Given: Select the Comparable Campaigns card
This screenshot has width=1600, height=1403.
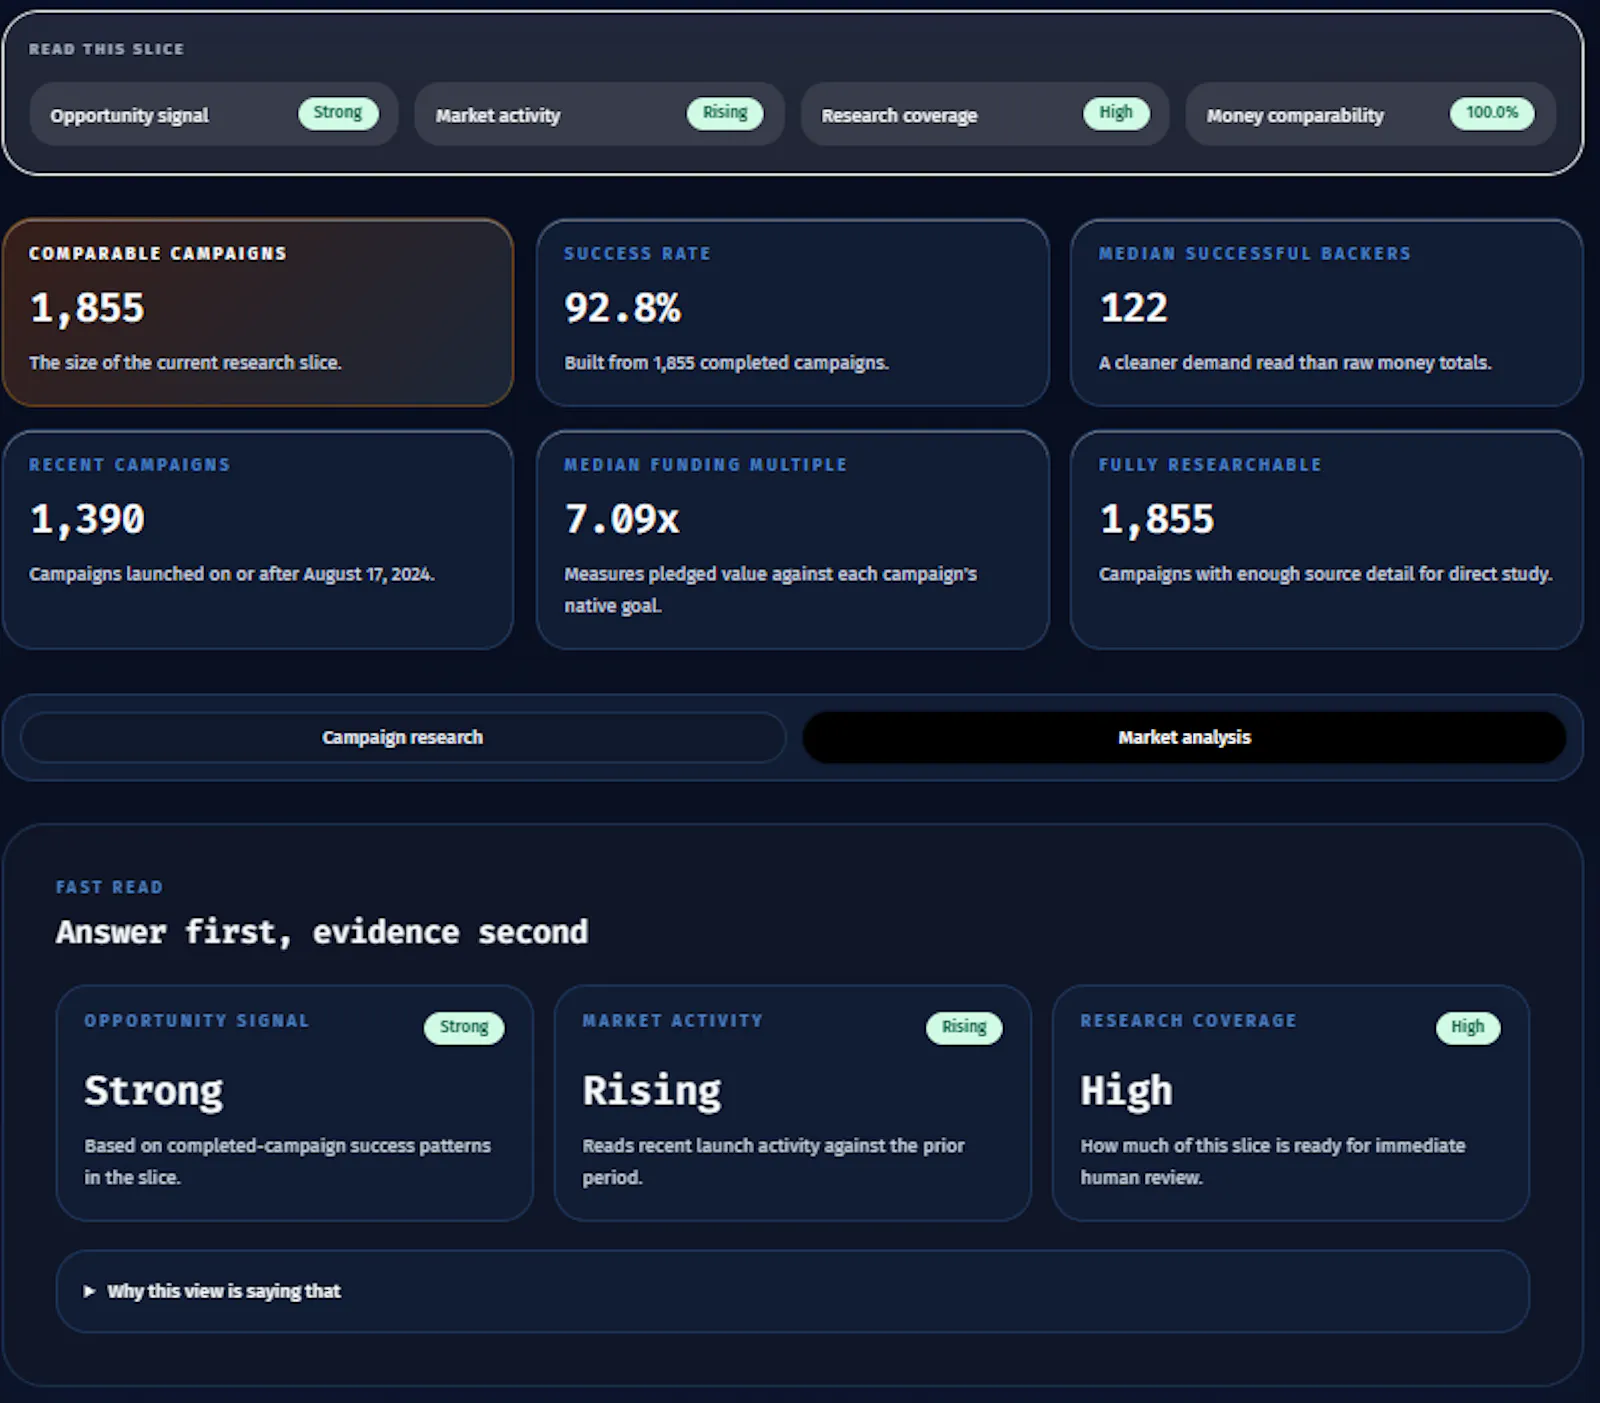Looking at the screenshot, I should tap(258, 313).
